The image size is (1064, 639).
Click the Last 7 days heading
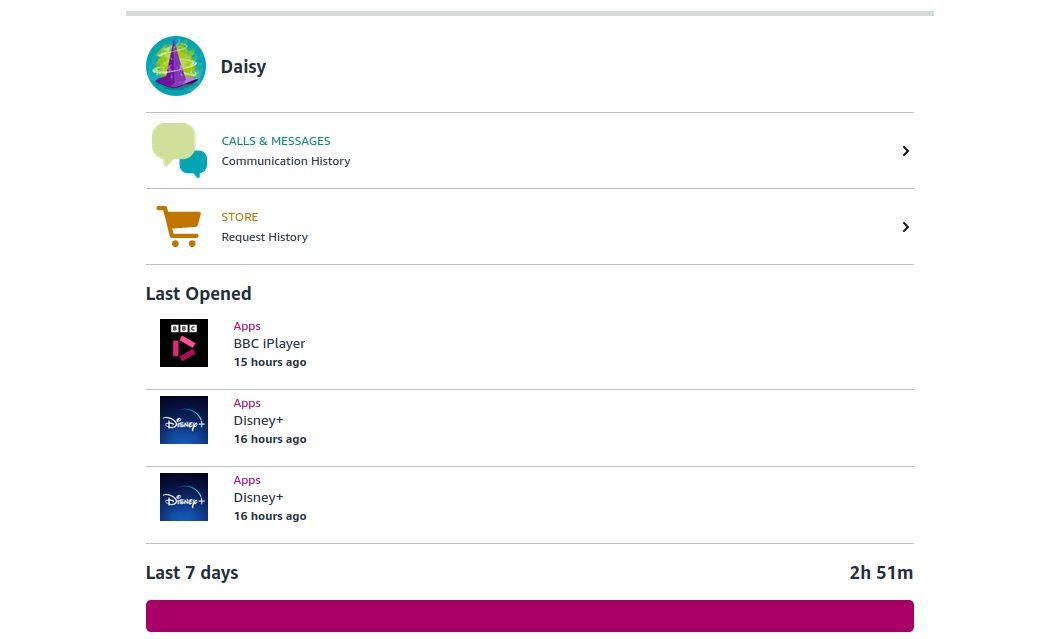click(192, 573)
